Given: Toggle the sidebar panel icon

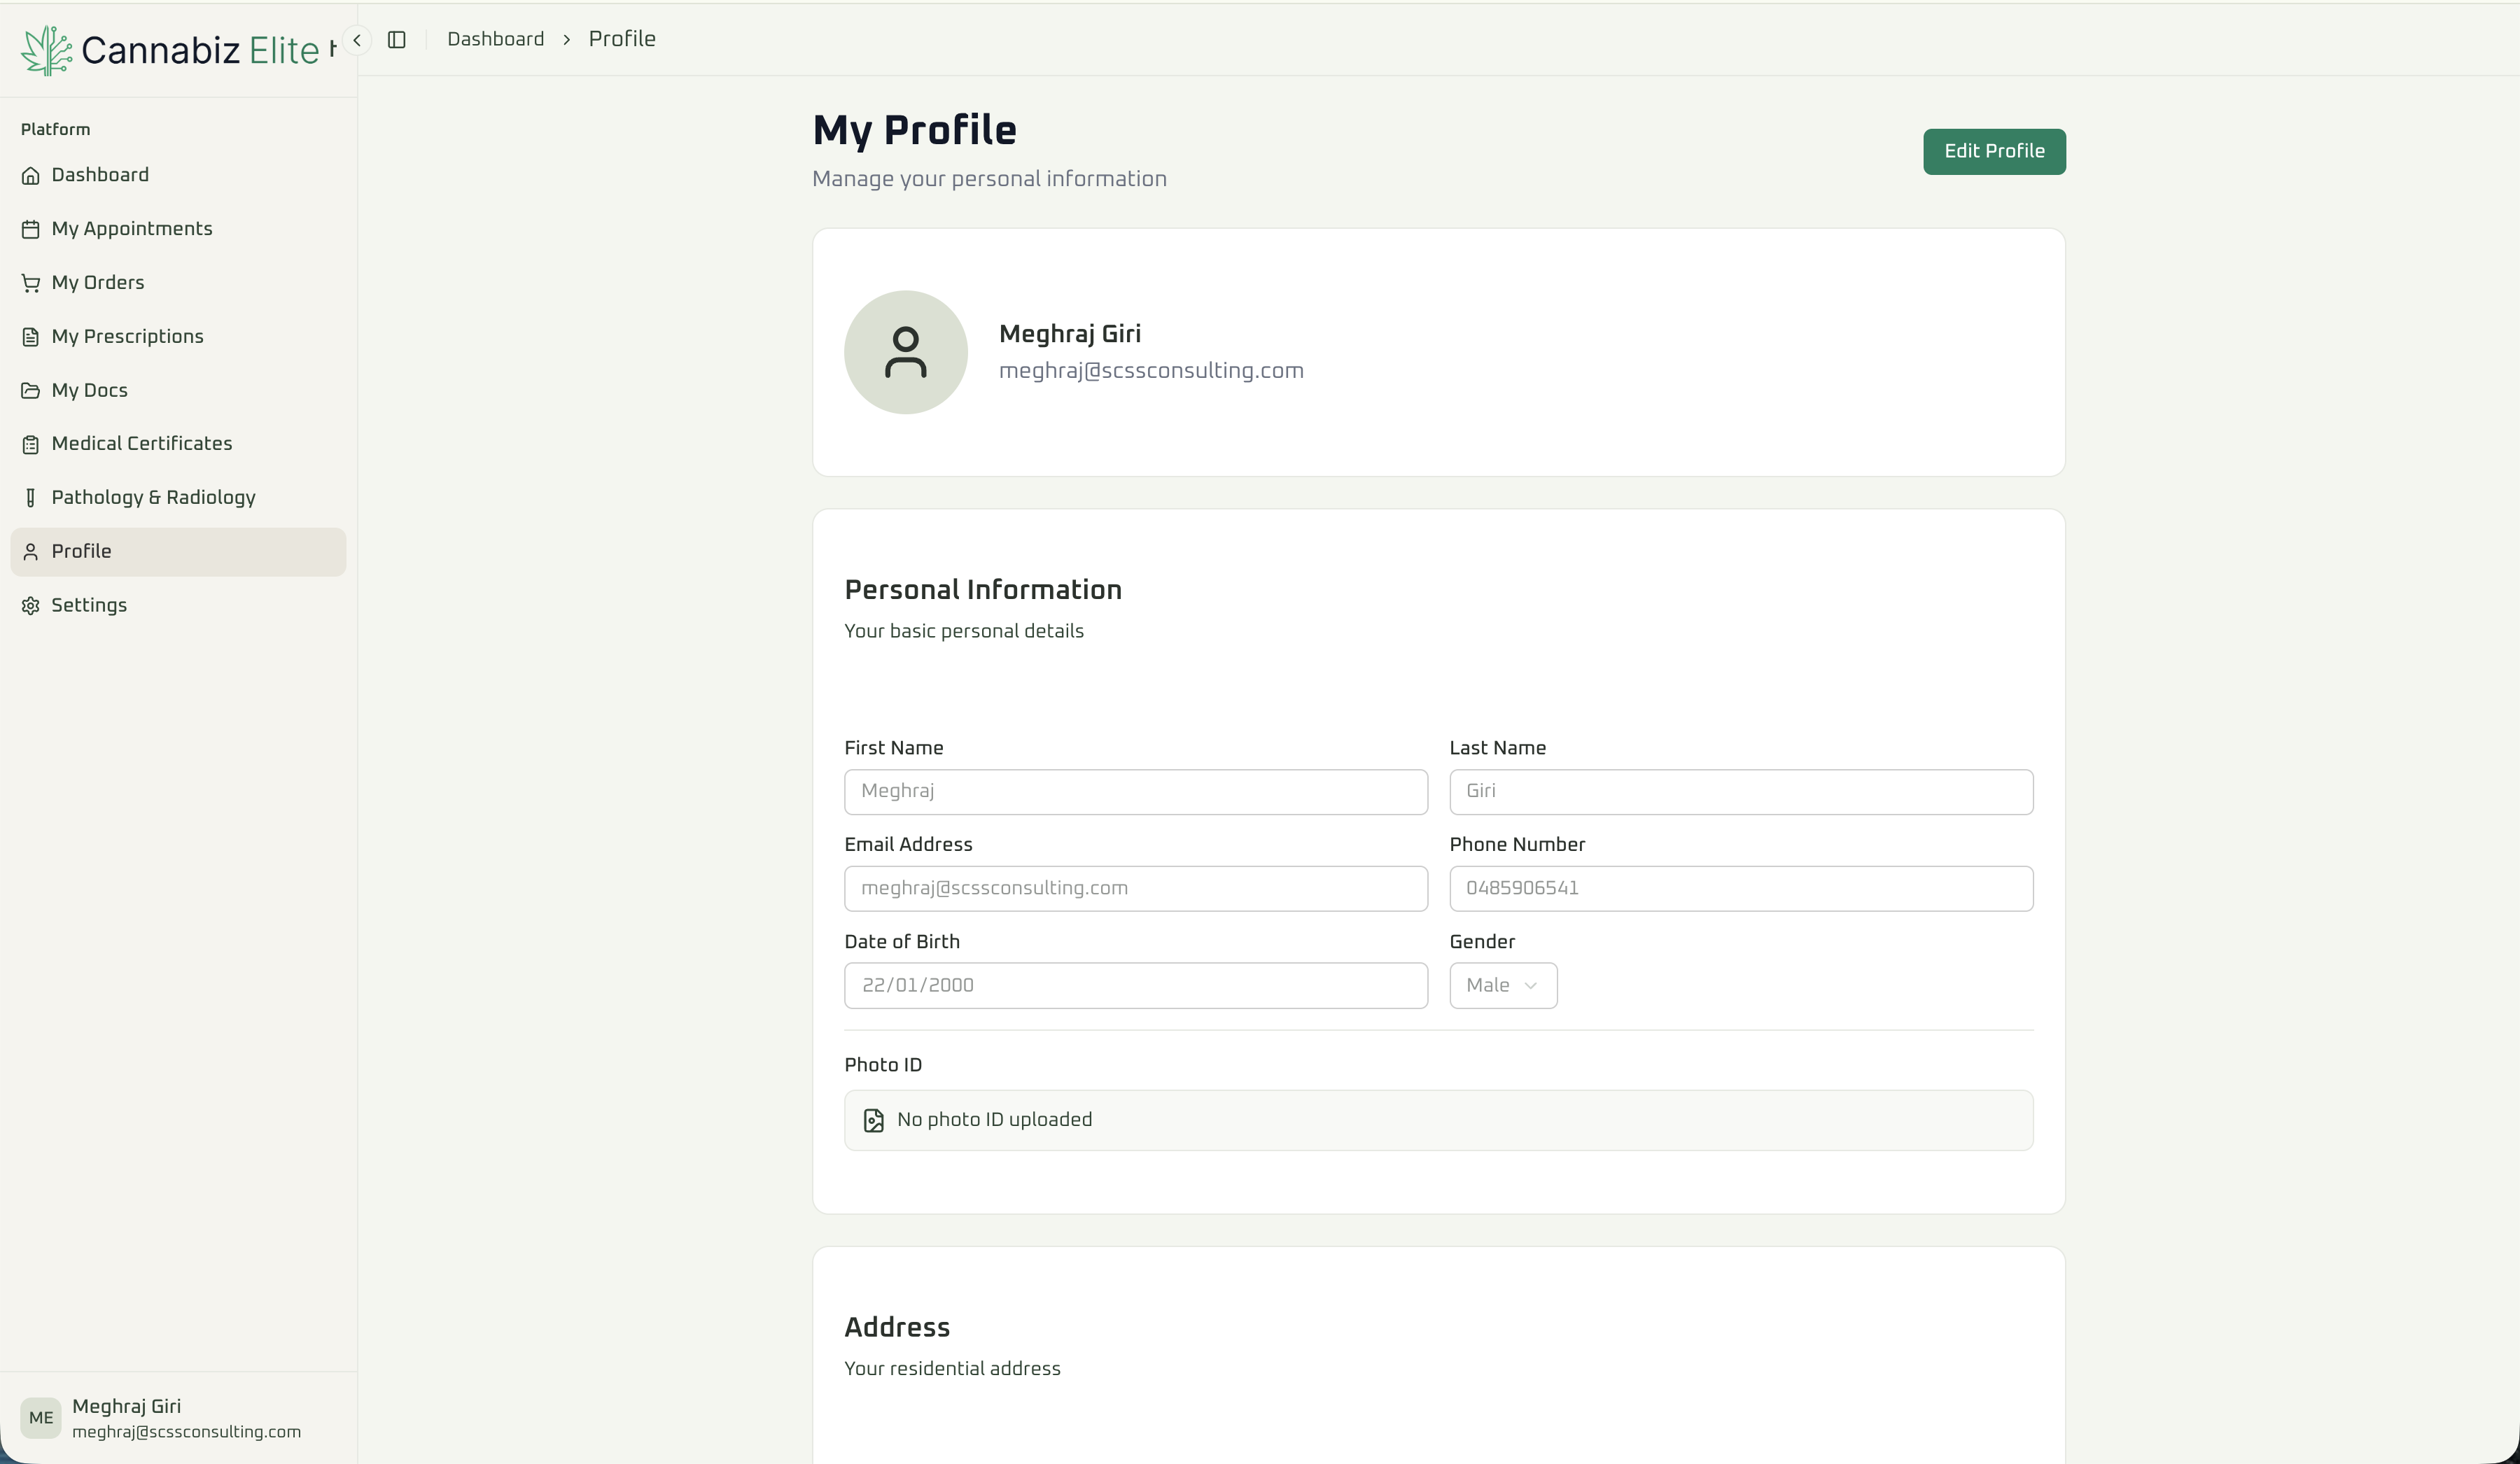Looking at the screenshot, I should point(397,39).
